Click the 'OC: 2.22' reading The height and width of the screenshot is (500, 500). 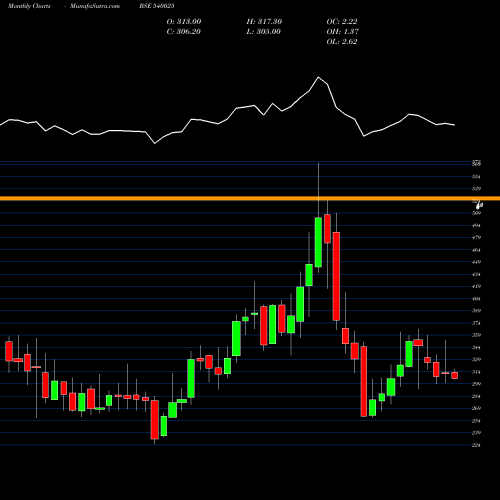click(x=342, y=22)
